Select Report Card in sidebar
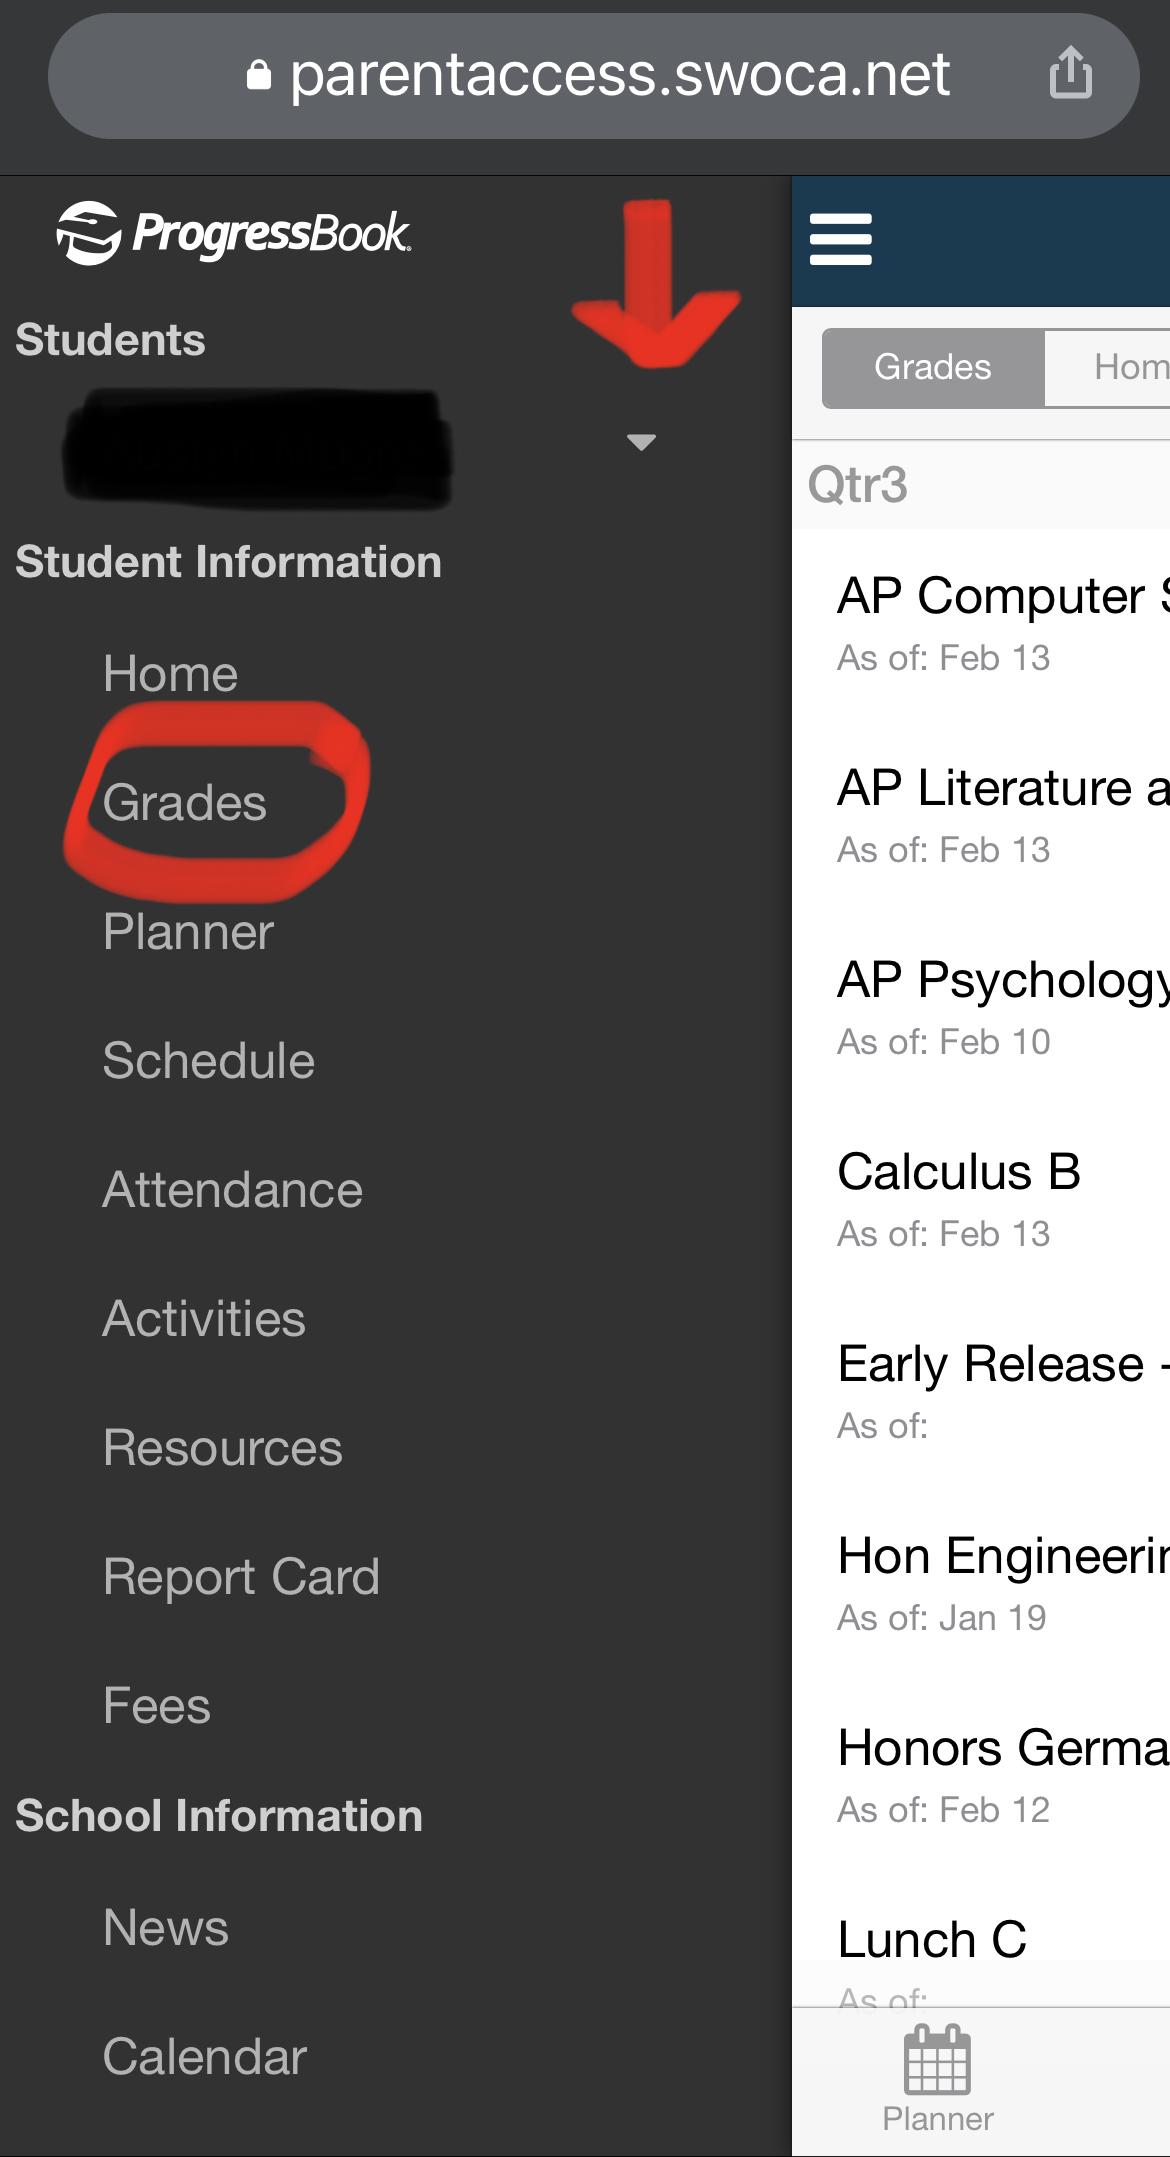 (241, 1576)
